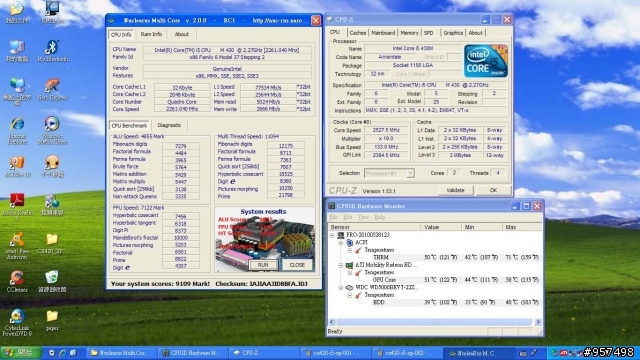Open the Caches tab in CPU-Z
640x360 pixels.
pos(358,33)
